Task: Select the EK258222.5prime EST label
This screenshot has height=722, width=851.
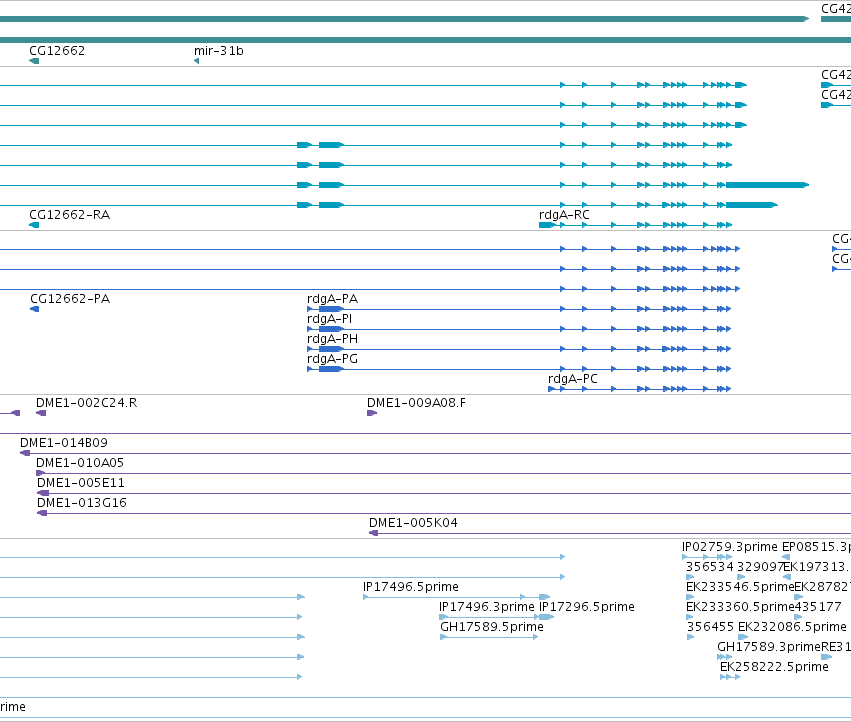Action: 774,668
